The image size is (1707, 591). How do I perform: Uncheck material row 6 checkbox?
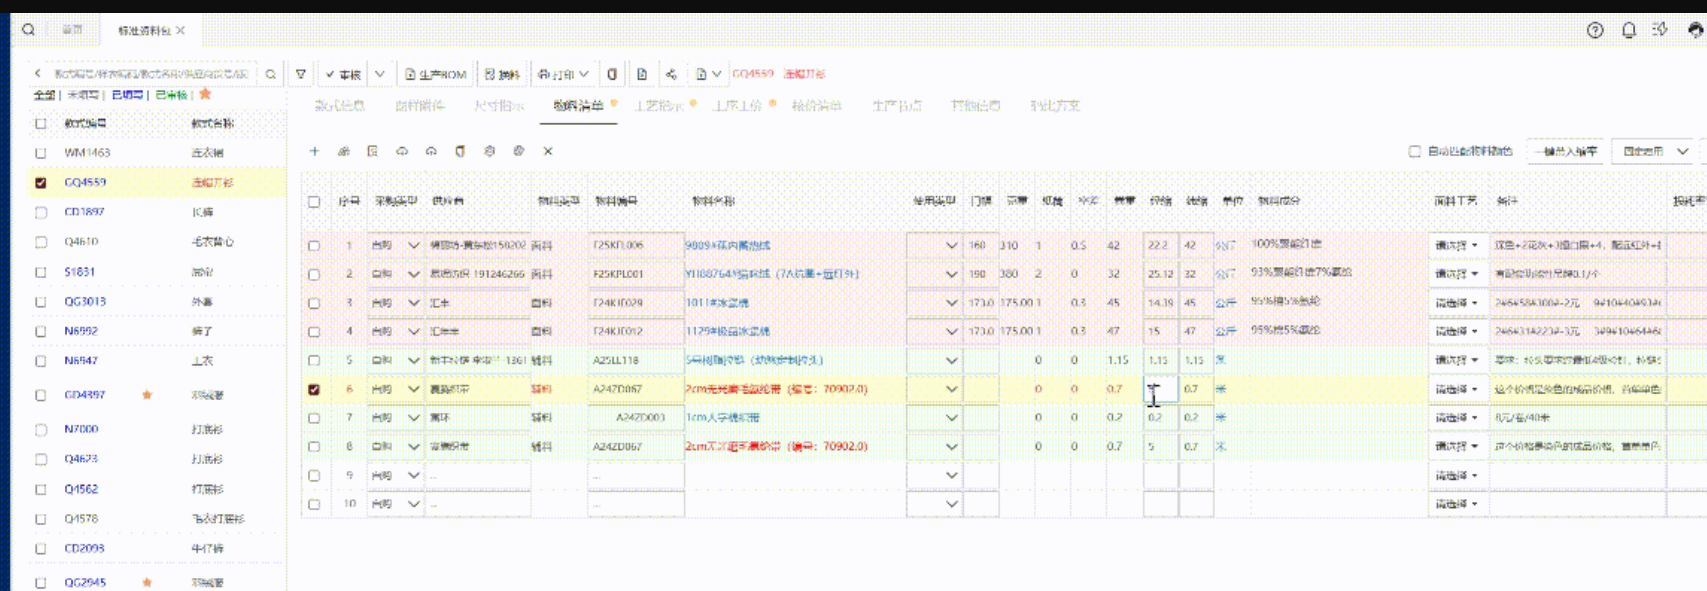pyautogui.click(x=314, y=389)
